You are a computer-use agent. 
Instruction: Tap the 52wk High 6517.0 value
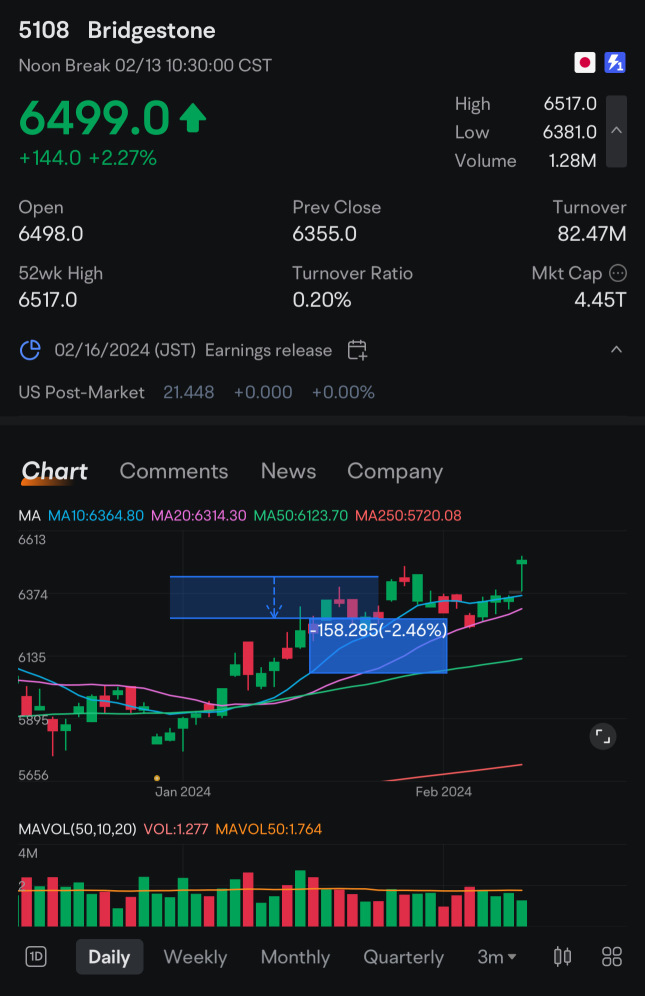[x=48, y=299]
